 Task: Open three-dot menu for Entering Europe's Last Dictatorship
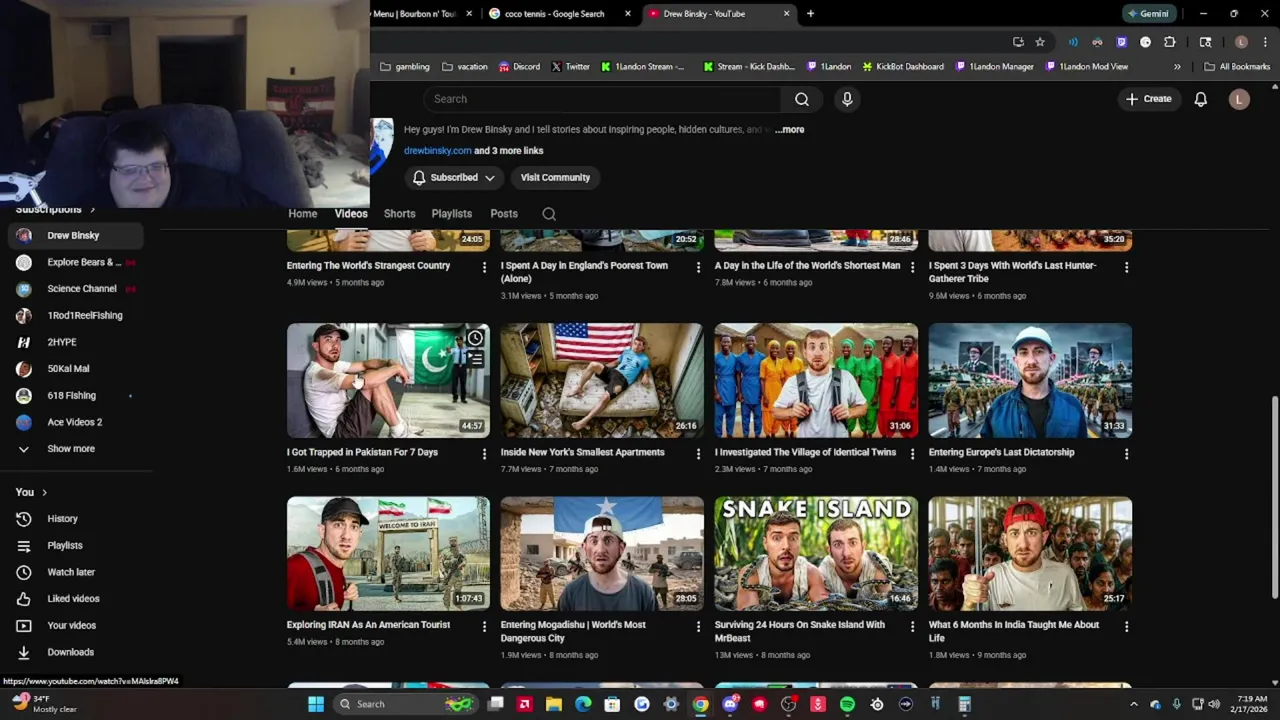tap(1126, 453)
